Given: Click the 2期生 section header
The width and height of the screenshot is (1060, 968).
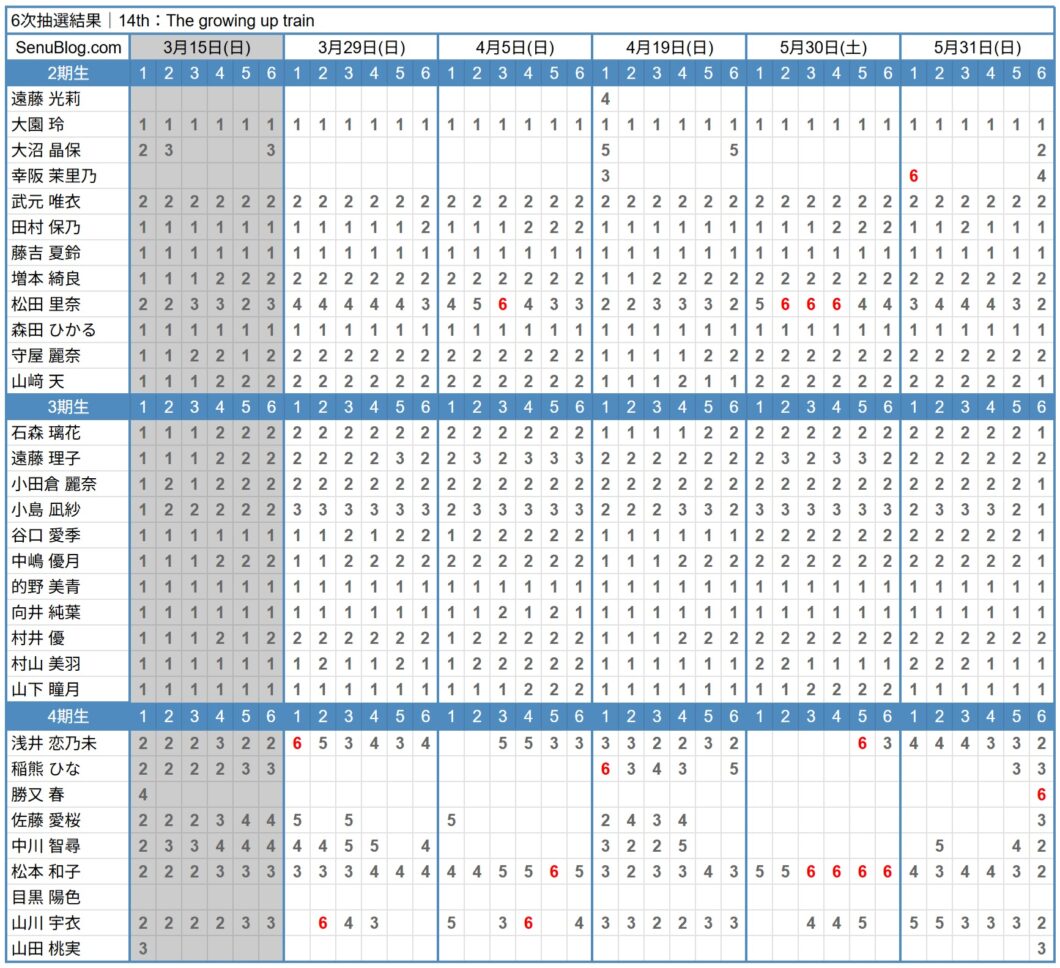Looking at the screenshot, I should tap(67, 73).
